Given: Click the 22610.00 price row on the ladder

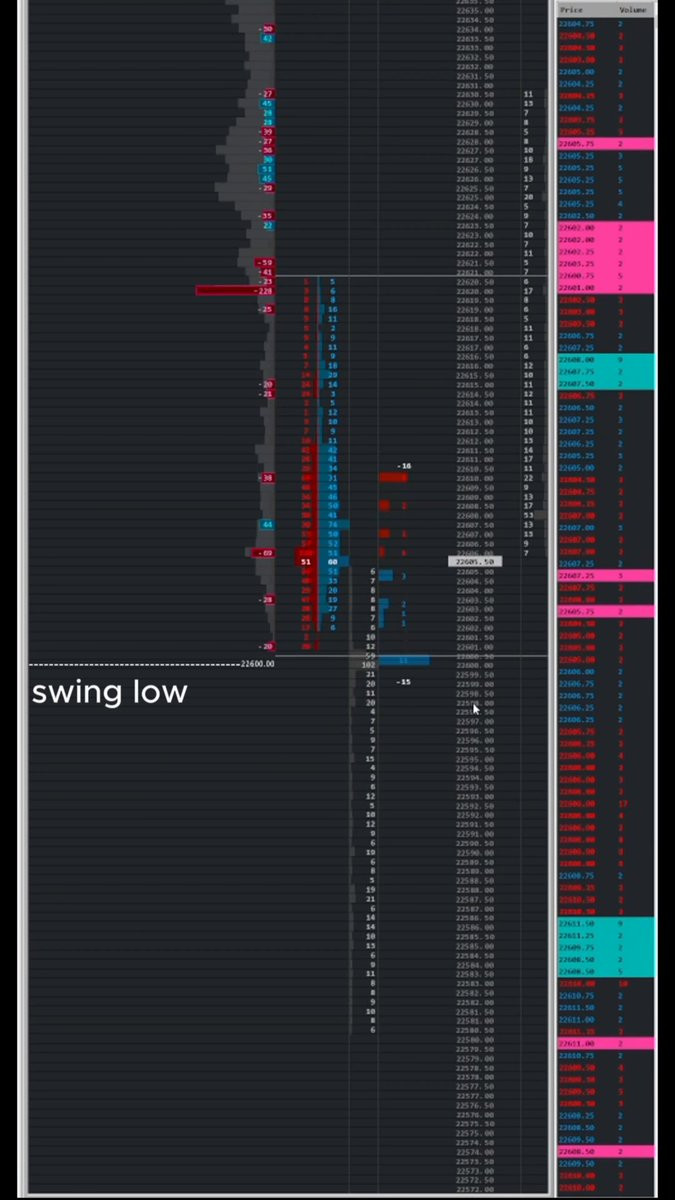Looking at the screenshot, I should [x=475, y=479].
